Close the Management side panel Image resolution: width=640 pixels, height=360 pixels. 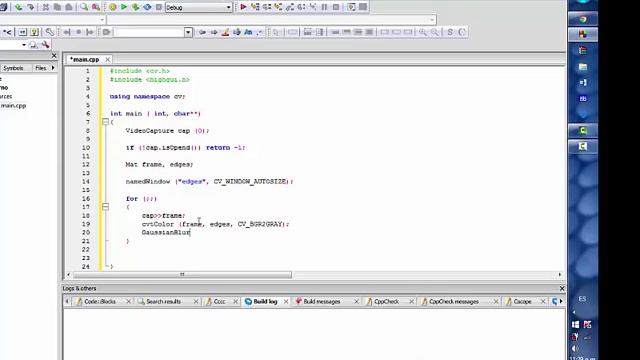coord(54,55)
